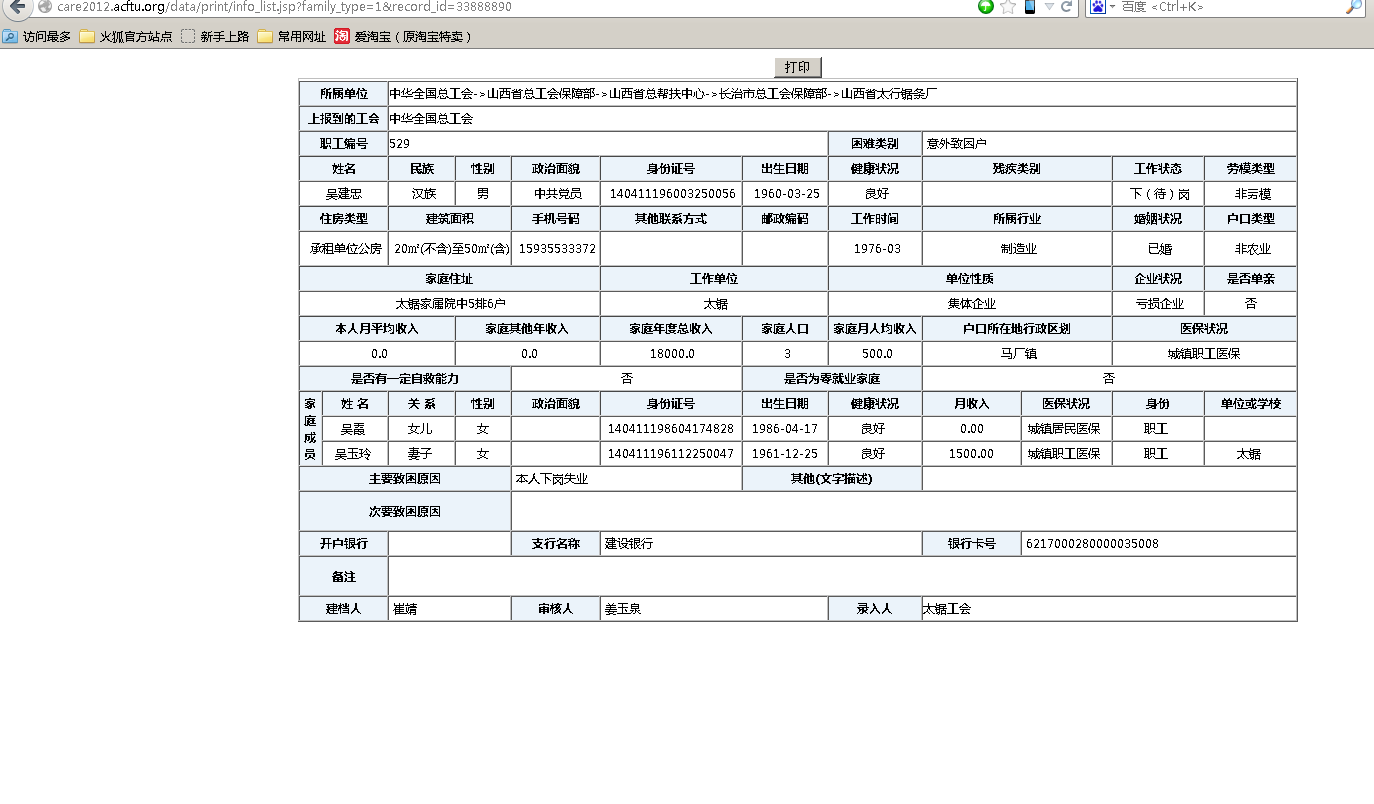Click the 妻子 relationship cell
The width and height of the screenshot is (1374, 804).
422,454
